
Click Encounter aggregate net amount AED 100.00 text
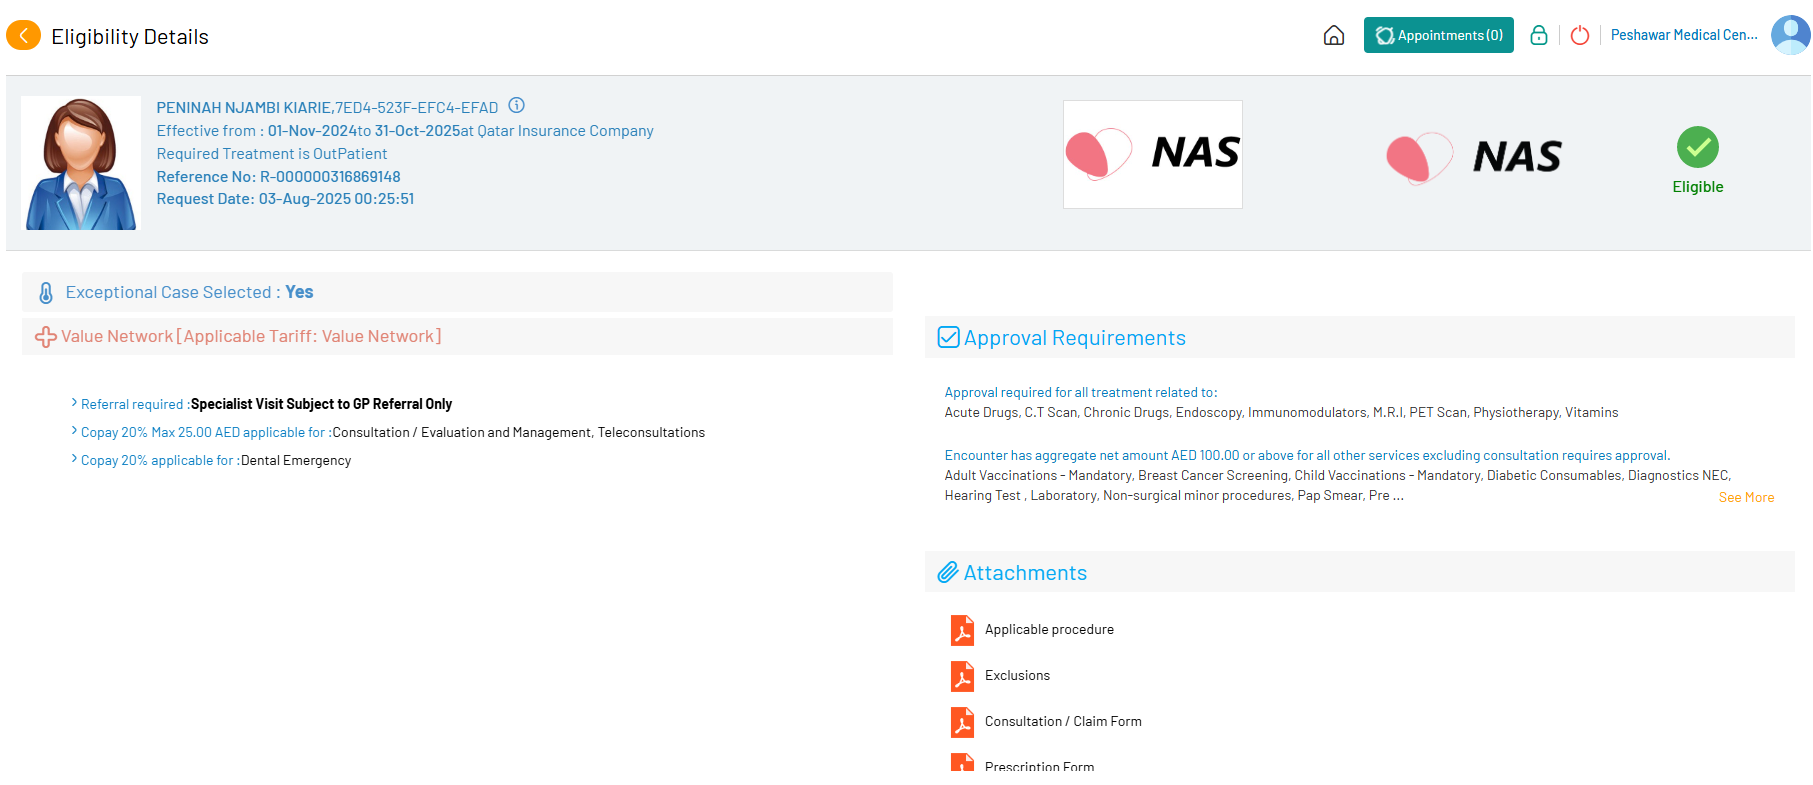(1307, 456)
